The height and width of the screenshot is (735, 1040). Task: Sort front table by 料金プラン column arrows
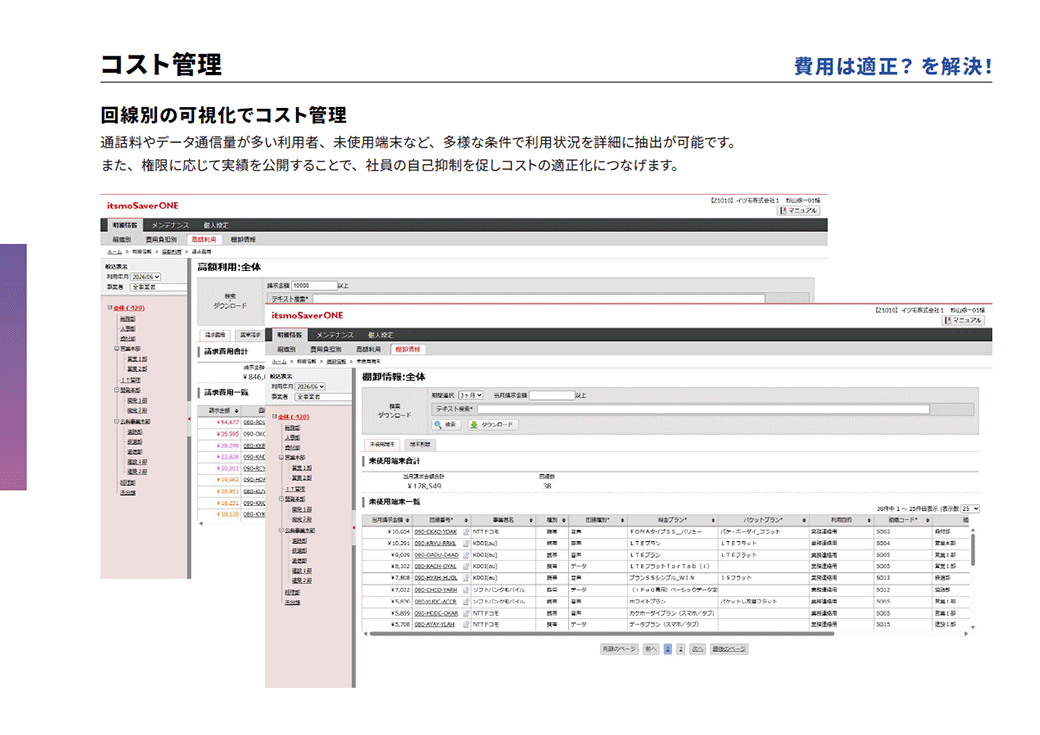click(713, 520)
